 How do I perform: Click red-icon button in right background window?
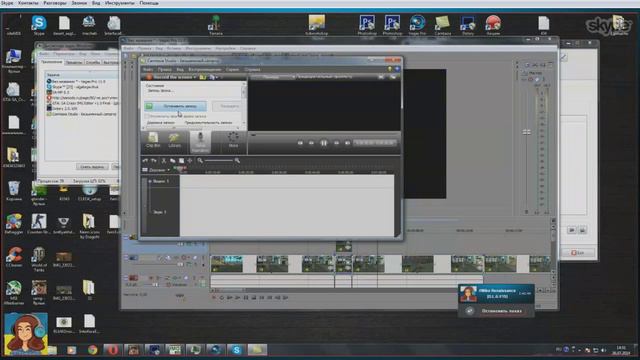pyautogui.click(x=578, y=253)
